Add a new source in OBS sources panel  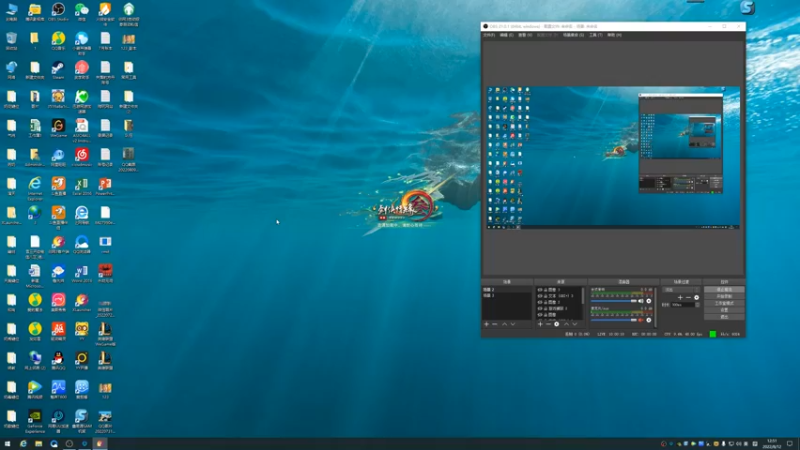pos(540,324)
